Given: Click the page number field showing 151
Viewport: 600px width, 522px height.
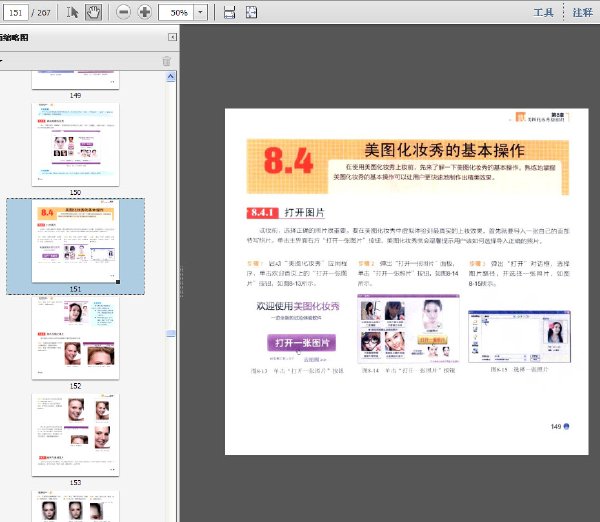Looking at the screenshot, I should click(x=15, y=12).
